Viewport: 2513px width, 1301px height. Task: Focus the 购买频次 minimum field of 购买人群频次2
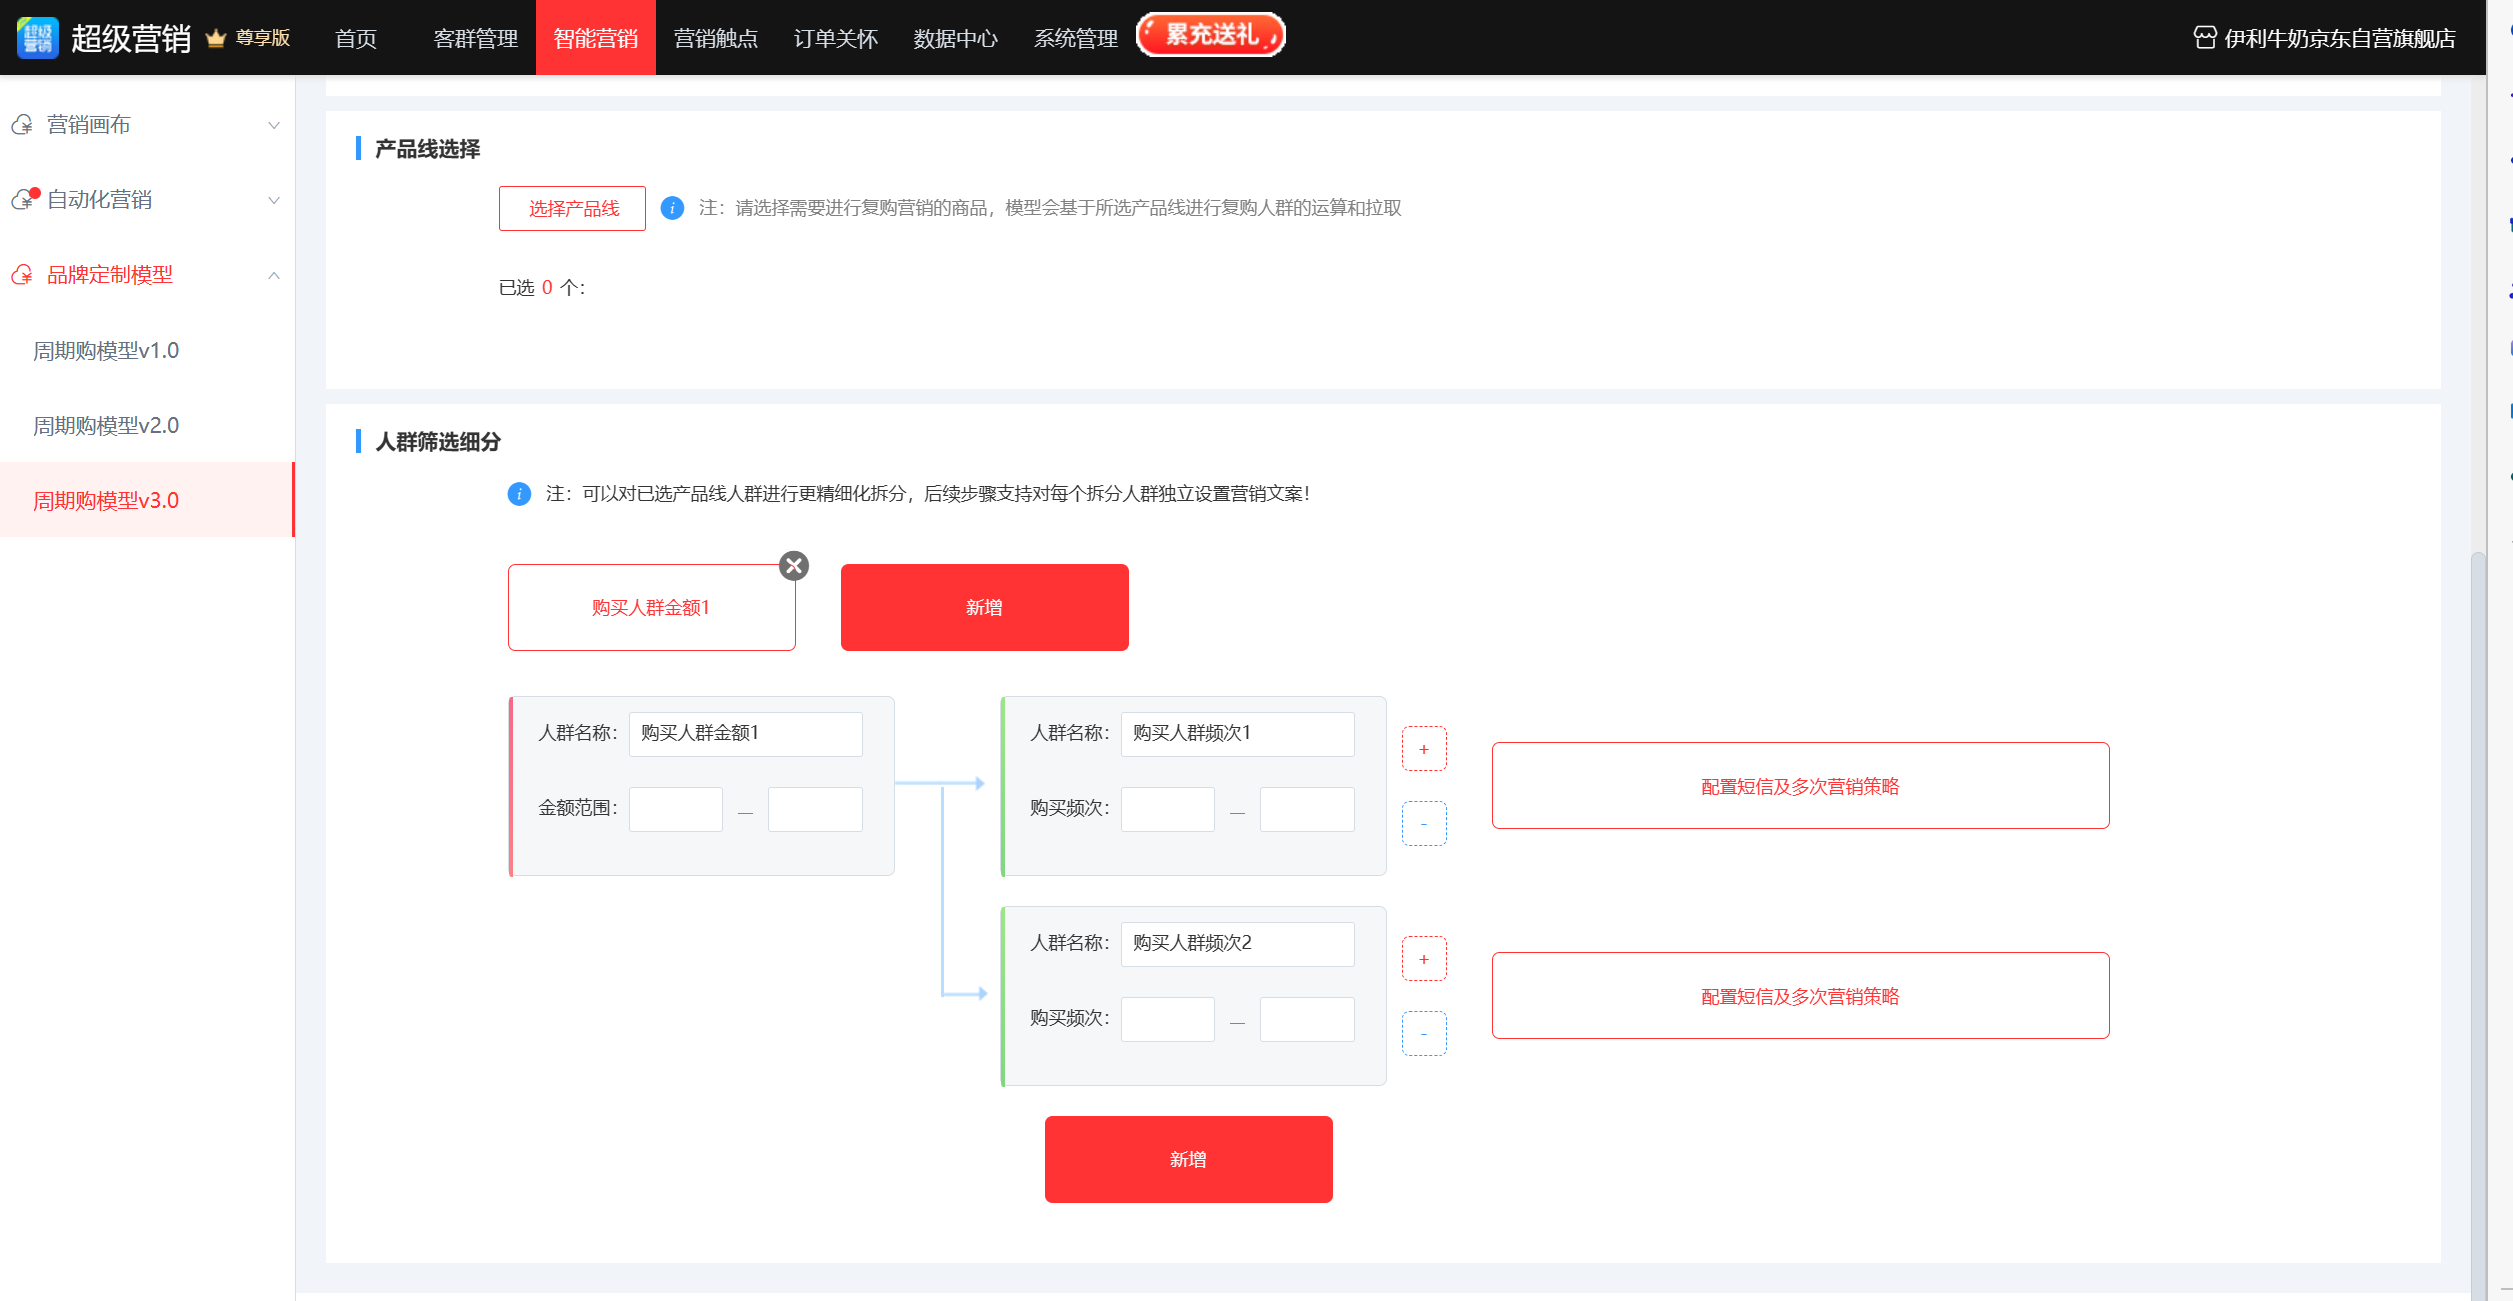point(1168,1019)
